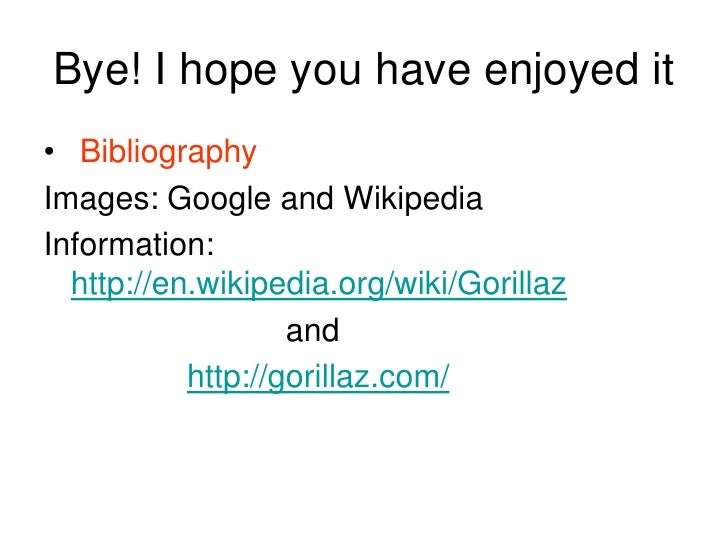Click the word 'Wikipedia' in the Images line
This screenshot has height=546, width=728.
pyautogui.click(x=413, y=200)
